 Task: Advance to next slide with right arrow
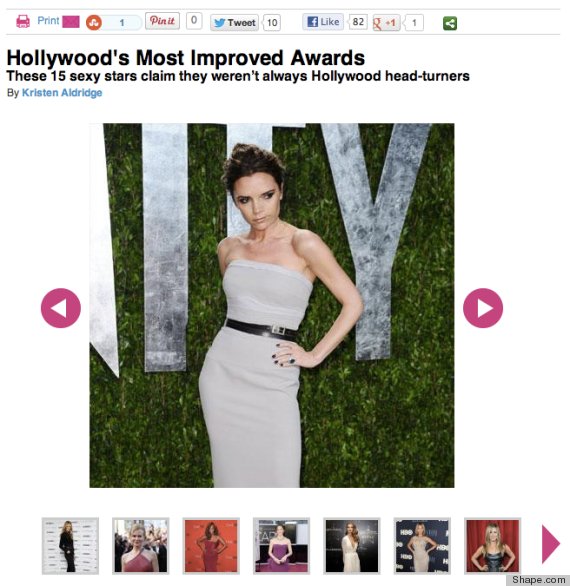(x=483, y=308)
